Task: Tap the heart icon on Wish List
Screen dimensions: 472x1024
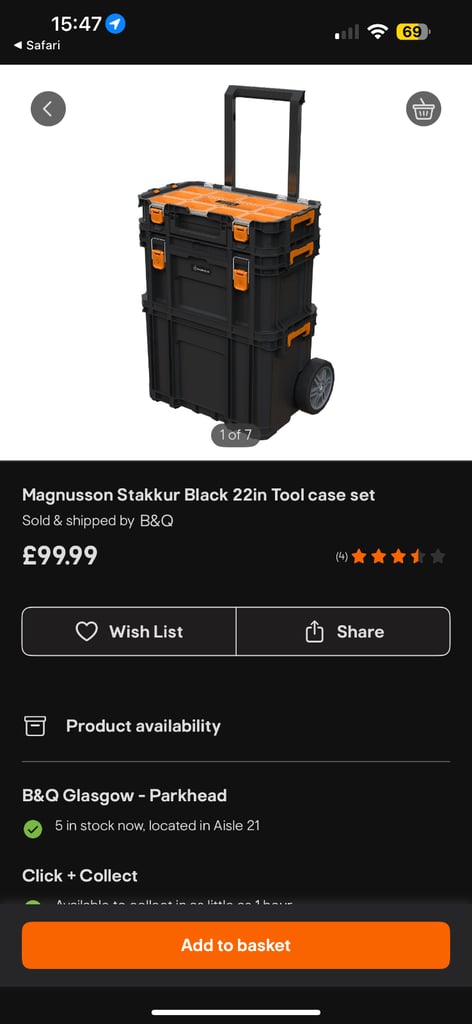Action: (x=86, y=632)
